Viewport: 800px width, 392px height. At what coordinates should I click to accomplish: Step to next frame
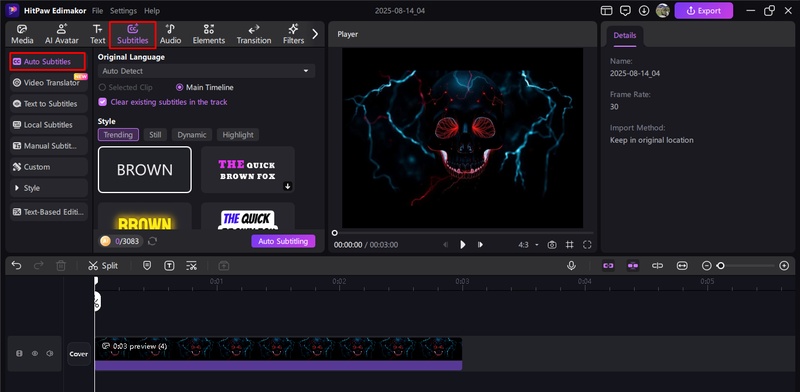[x=480, y=244]
